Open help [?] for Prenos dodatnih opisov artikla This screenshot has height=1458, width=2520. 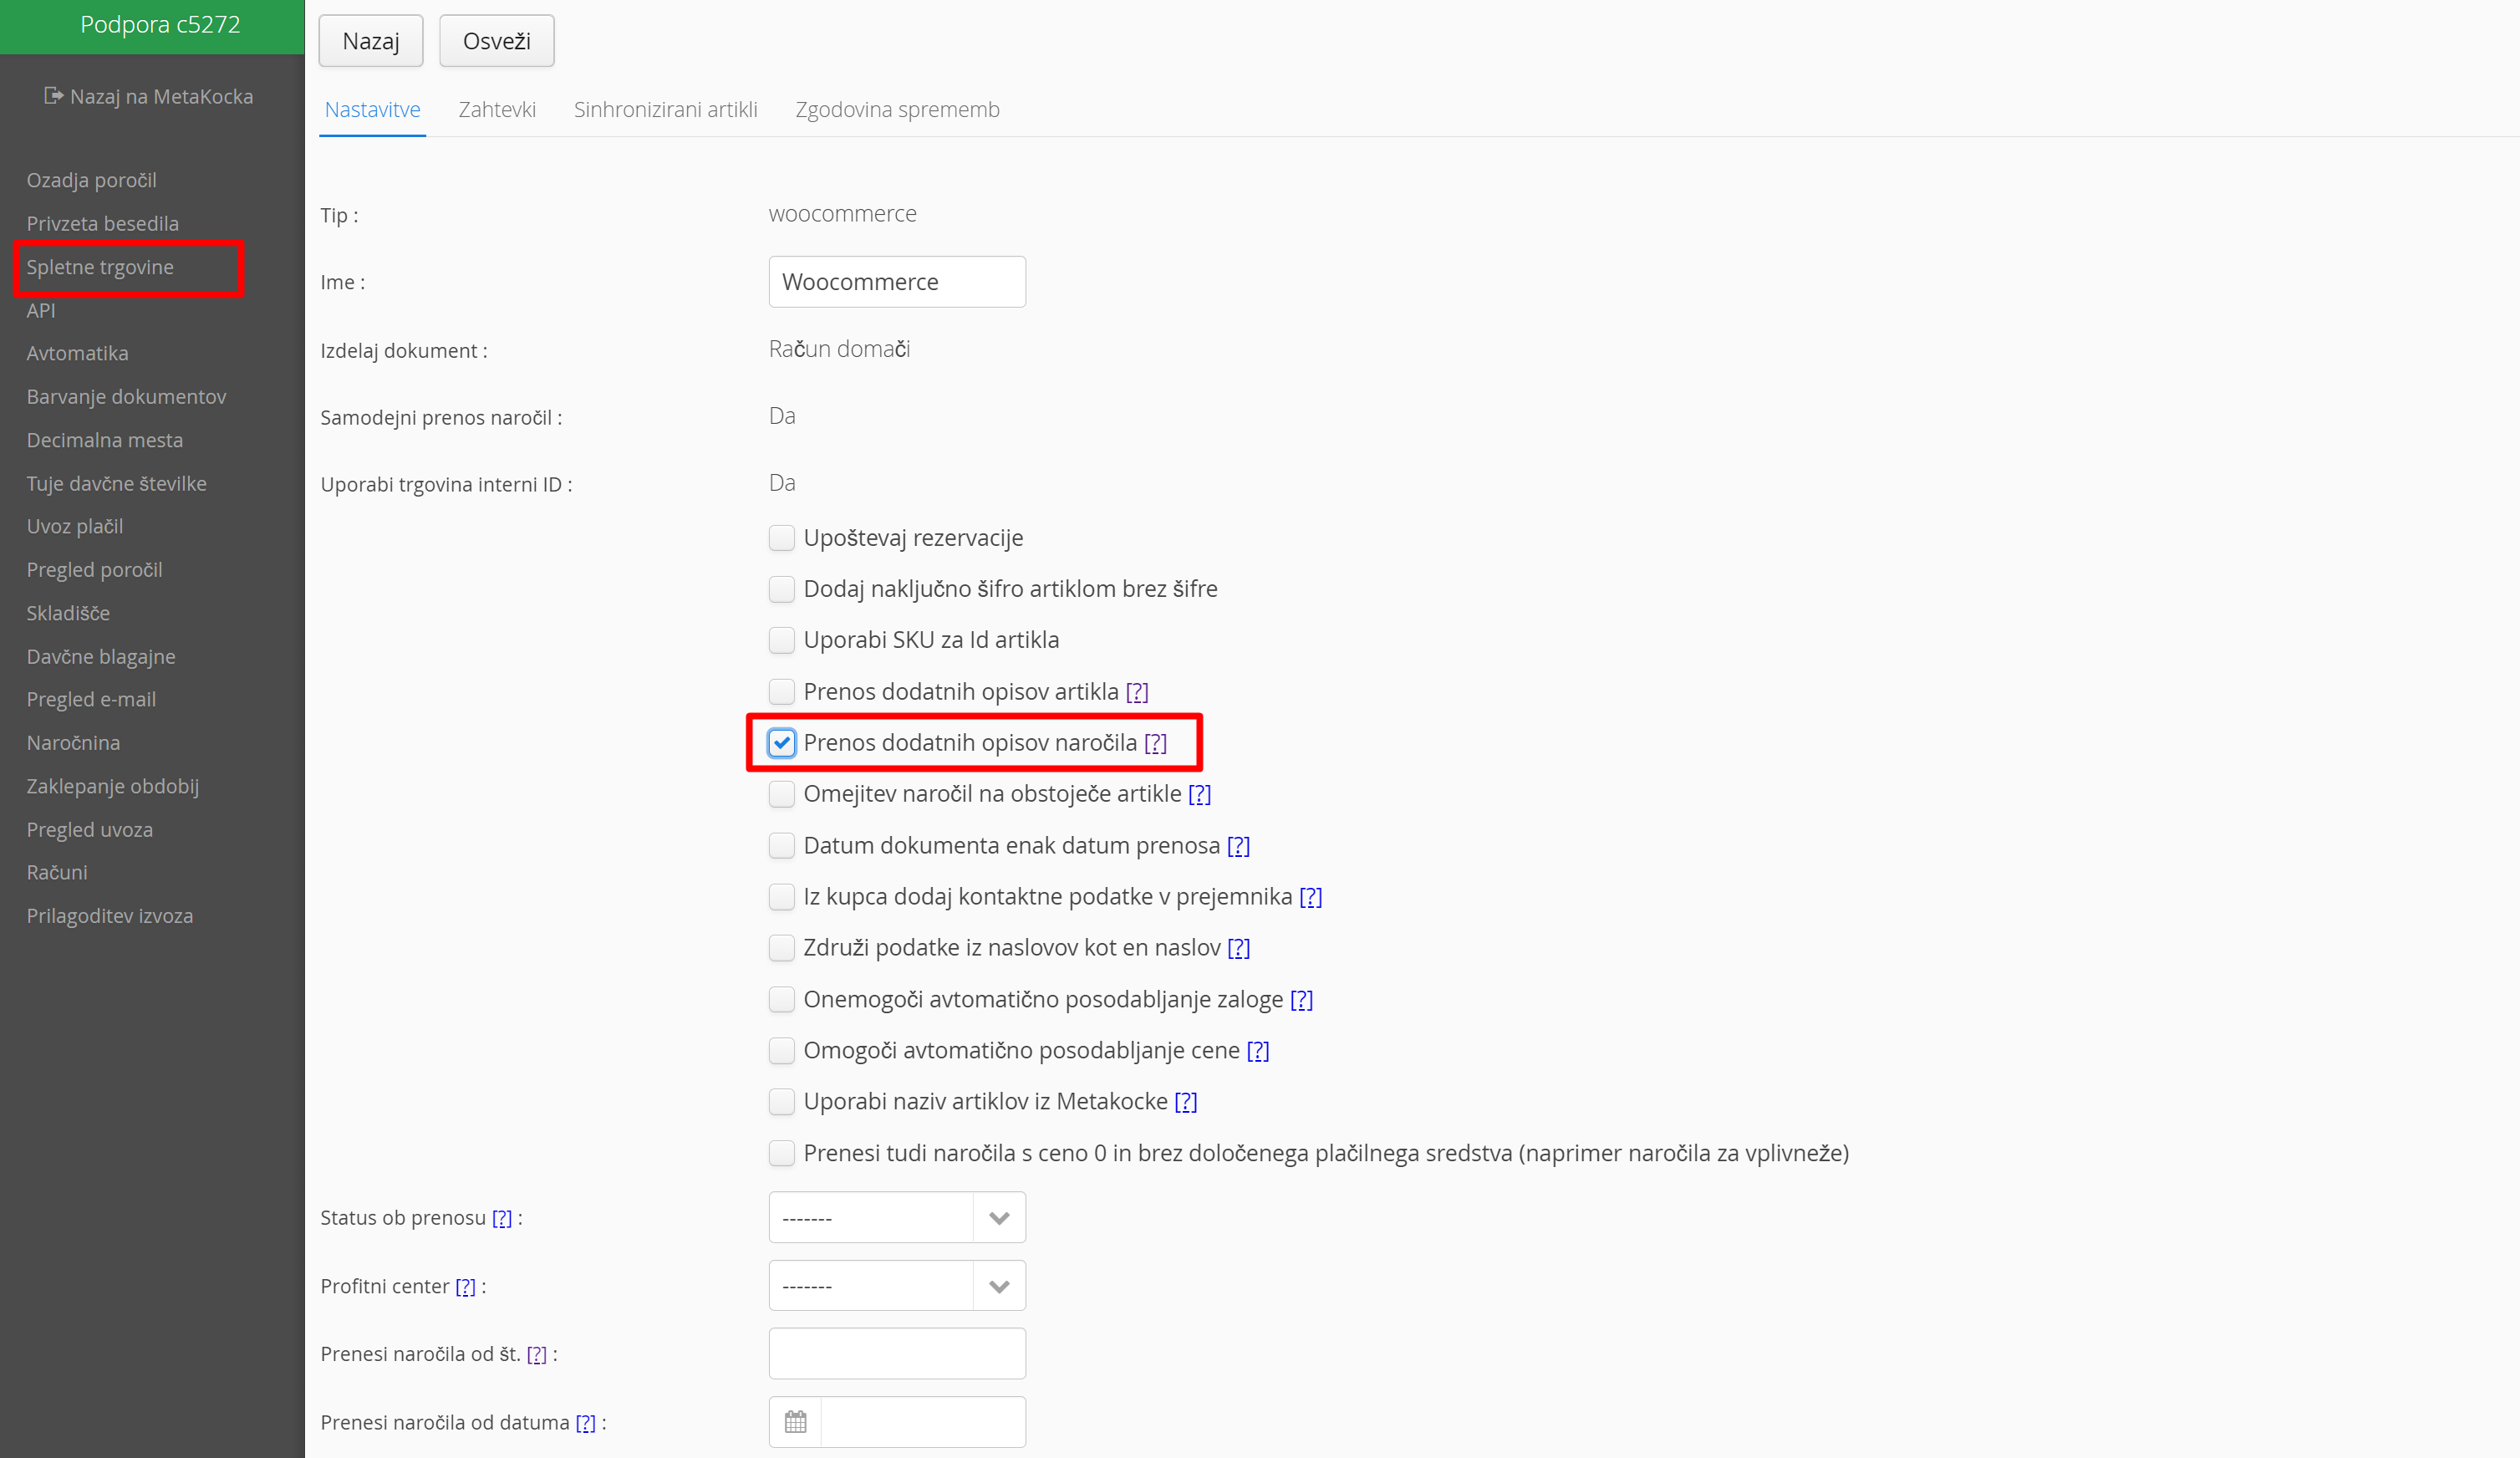[1137, 691]
